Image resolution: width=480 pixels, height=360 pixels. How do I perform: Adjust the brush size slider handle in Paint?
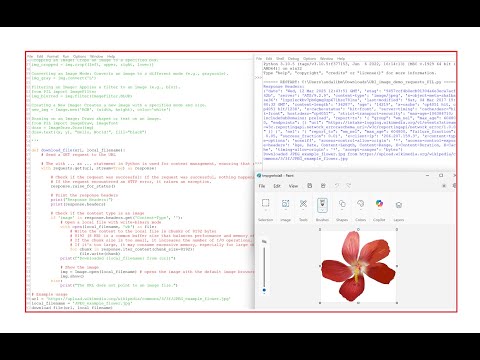pos(264,290)
